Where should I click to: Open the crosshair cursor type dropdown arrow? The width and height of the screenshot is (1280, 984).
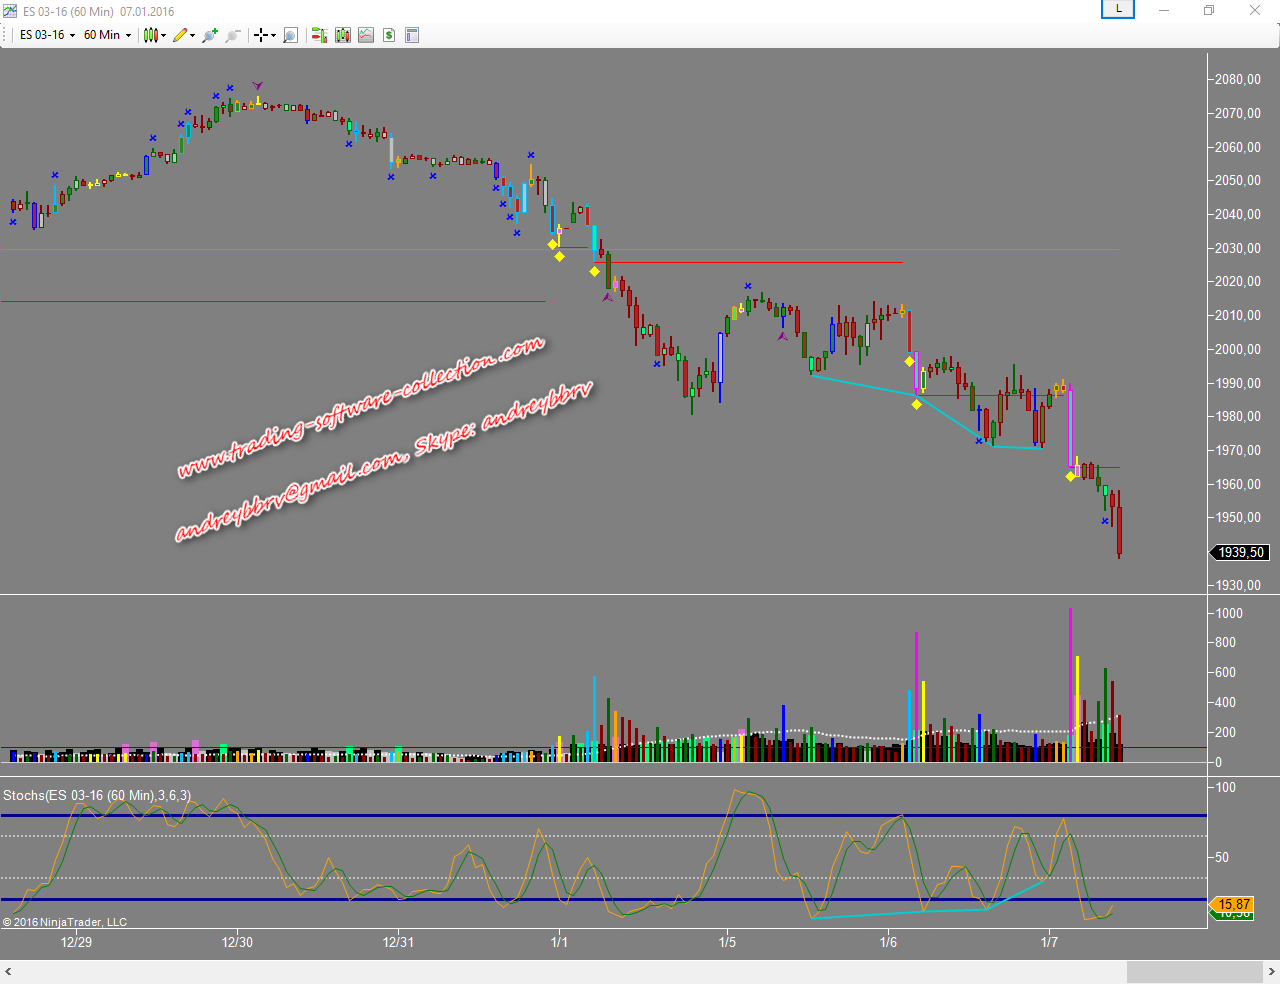pos(273,35)
